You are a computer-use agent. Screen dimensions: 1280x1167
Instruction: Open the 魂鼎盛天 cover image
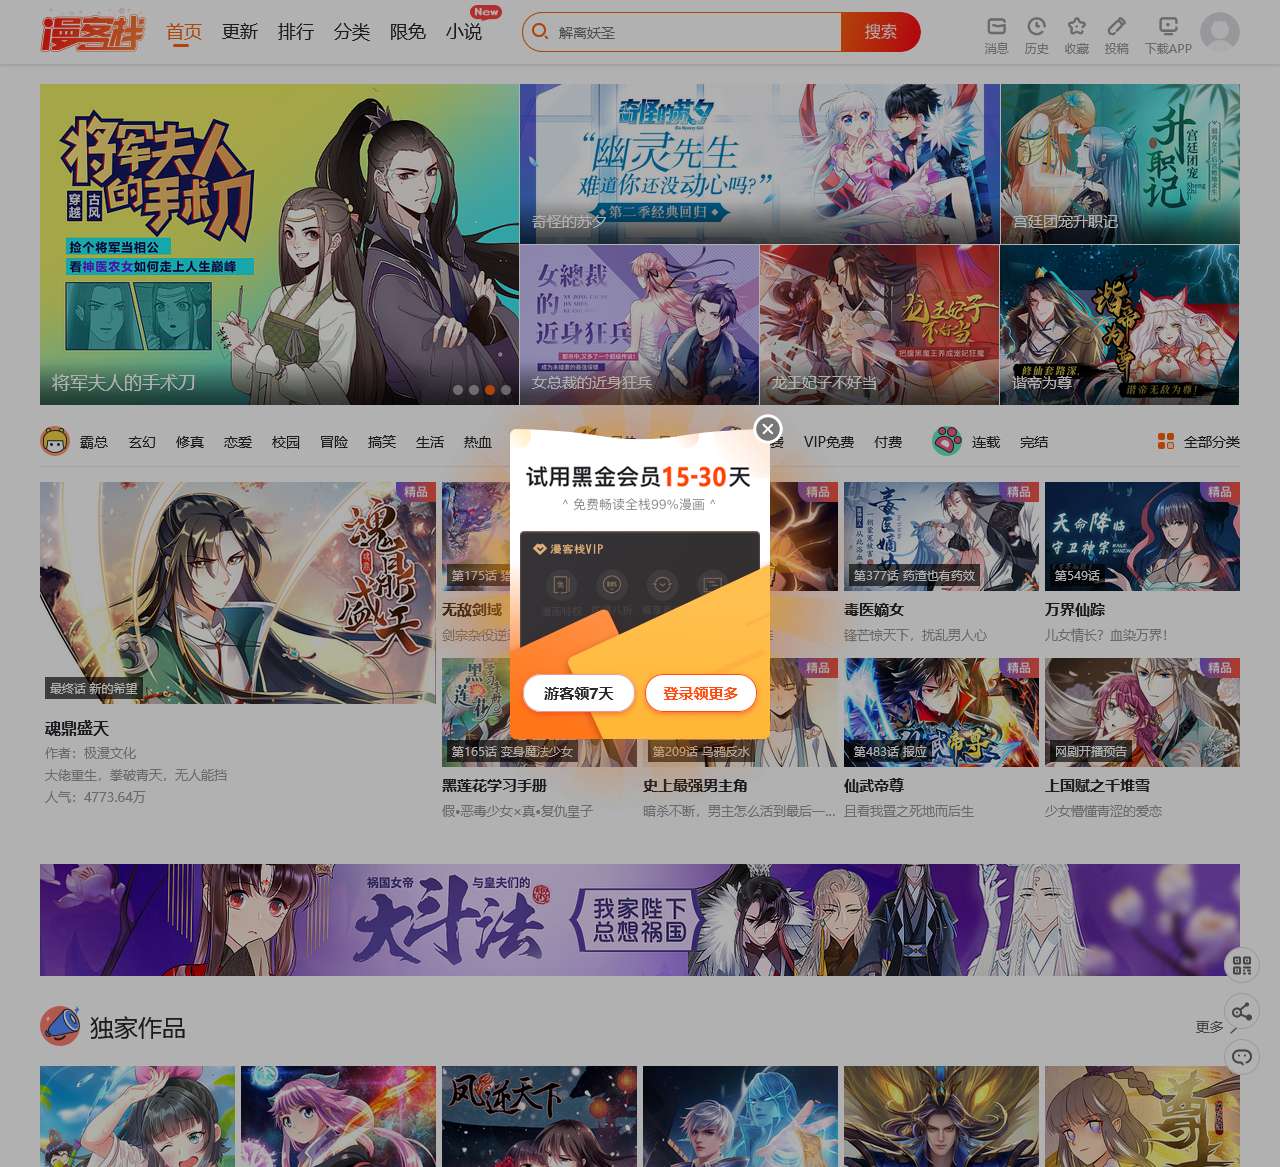(238, 592)
